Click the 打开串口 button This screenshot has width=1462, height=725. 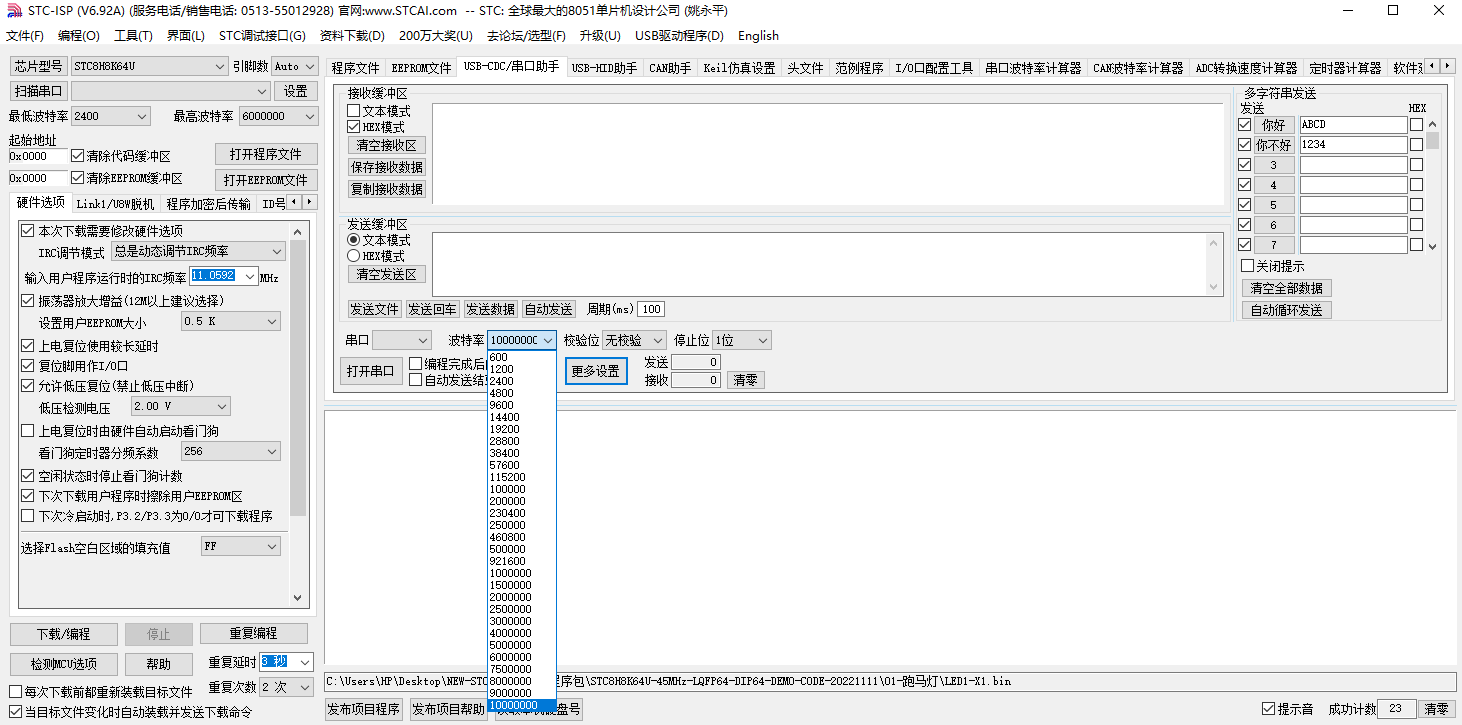(x=370, y=371)
